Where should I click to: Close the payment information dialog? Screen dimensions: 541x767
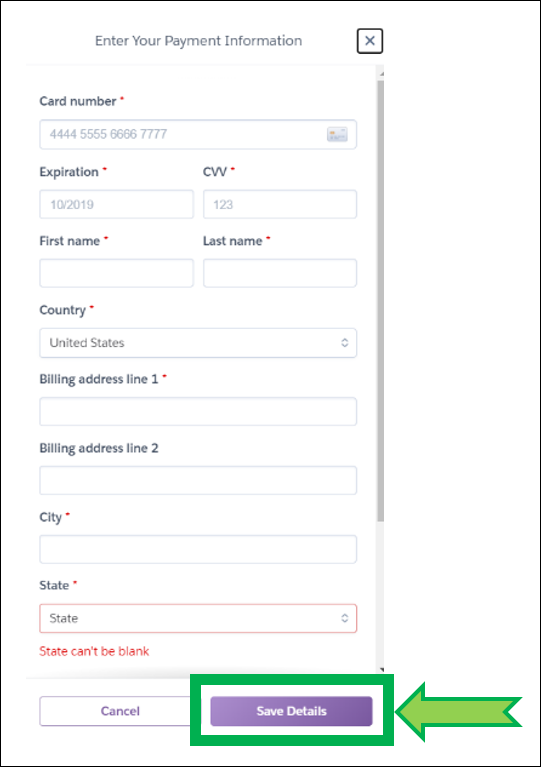click(x=370, y=41)
